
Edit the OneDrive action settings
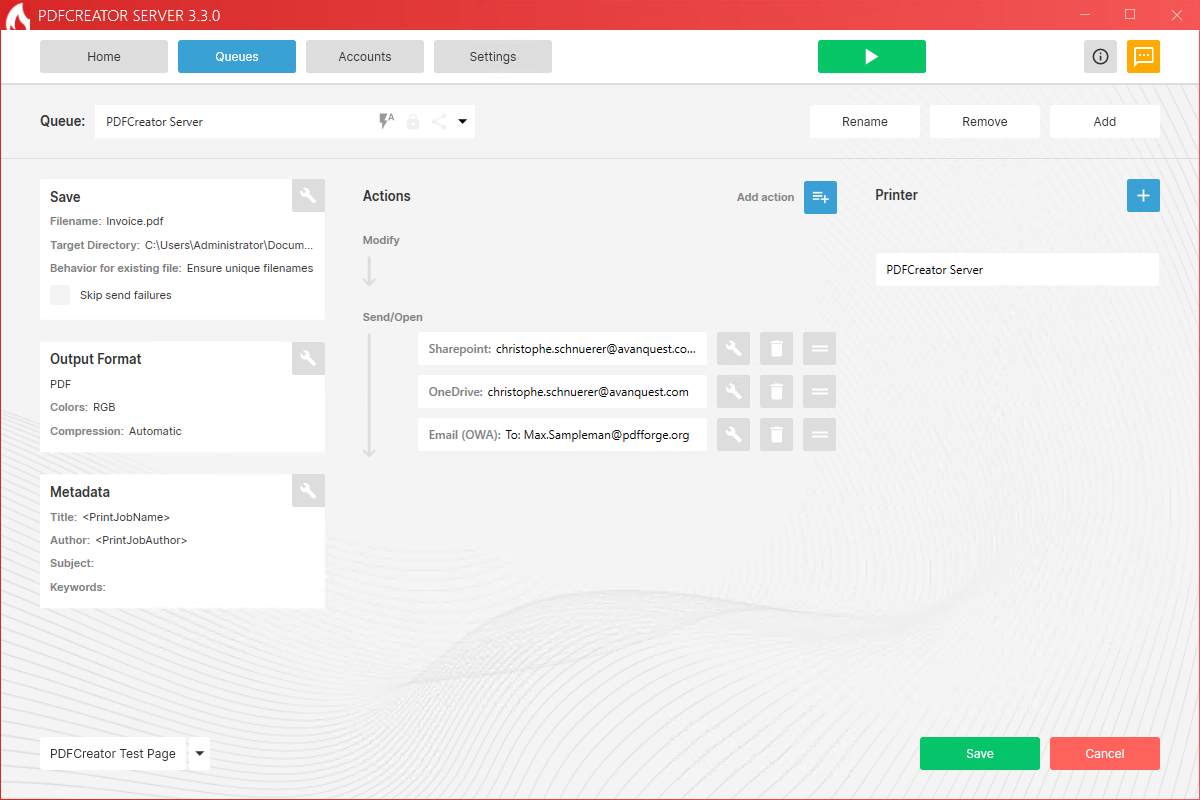(733, 392)
